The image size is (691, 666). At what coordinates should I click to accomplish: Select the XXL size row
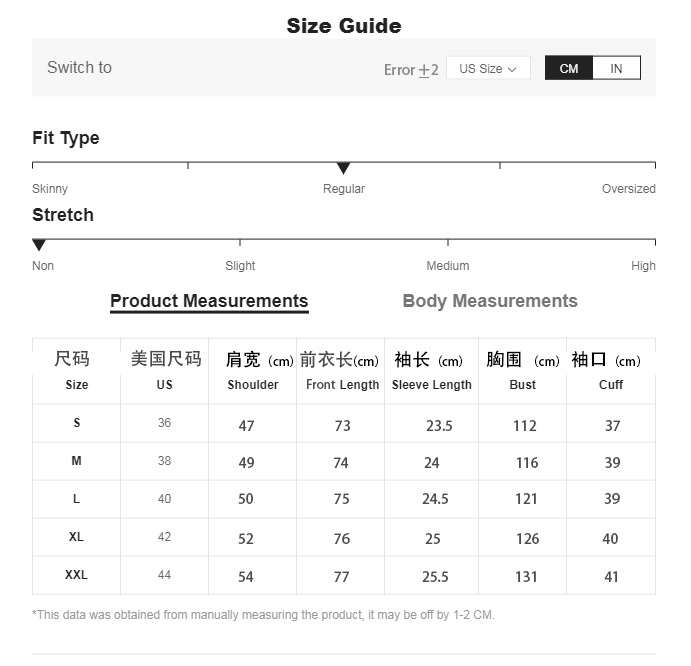[77, 575]
